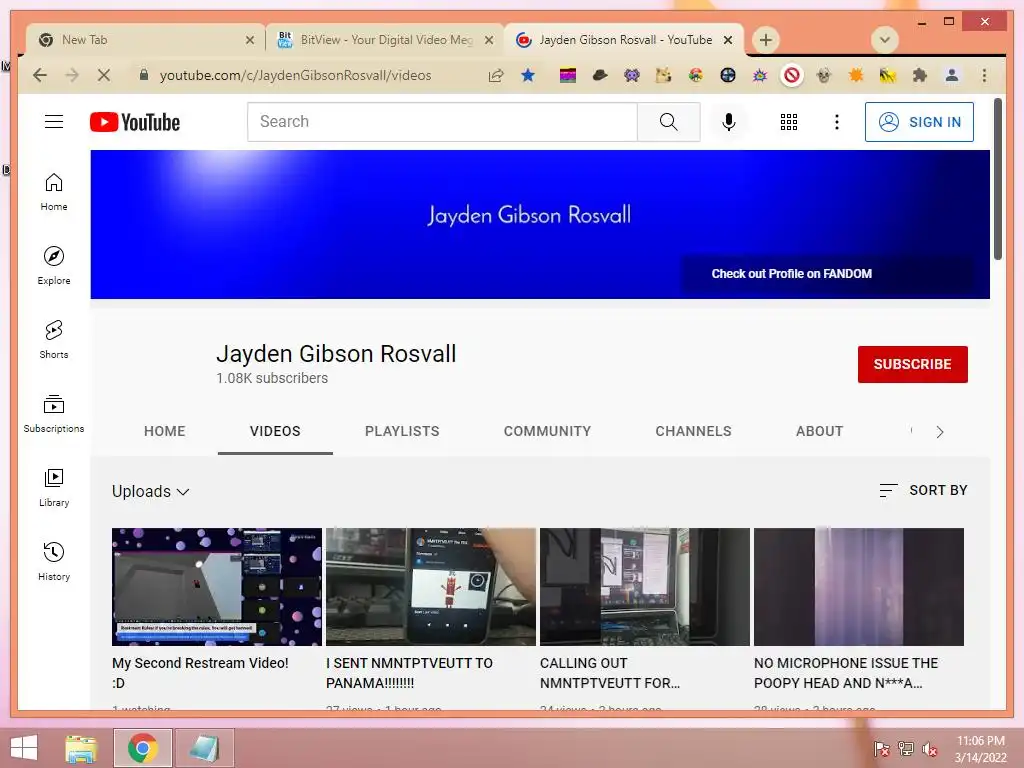Open the COMMUNITY tab
The width and height of the screenshot is (1024, 768).
click(x=547, y=431)
